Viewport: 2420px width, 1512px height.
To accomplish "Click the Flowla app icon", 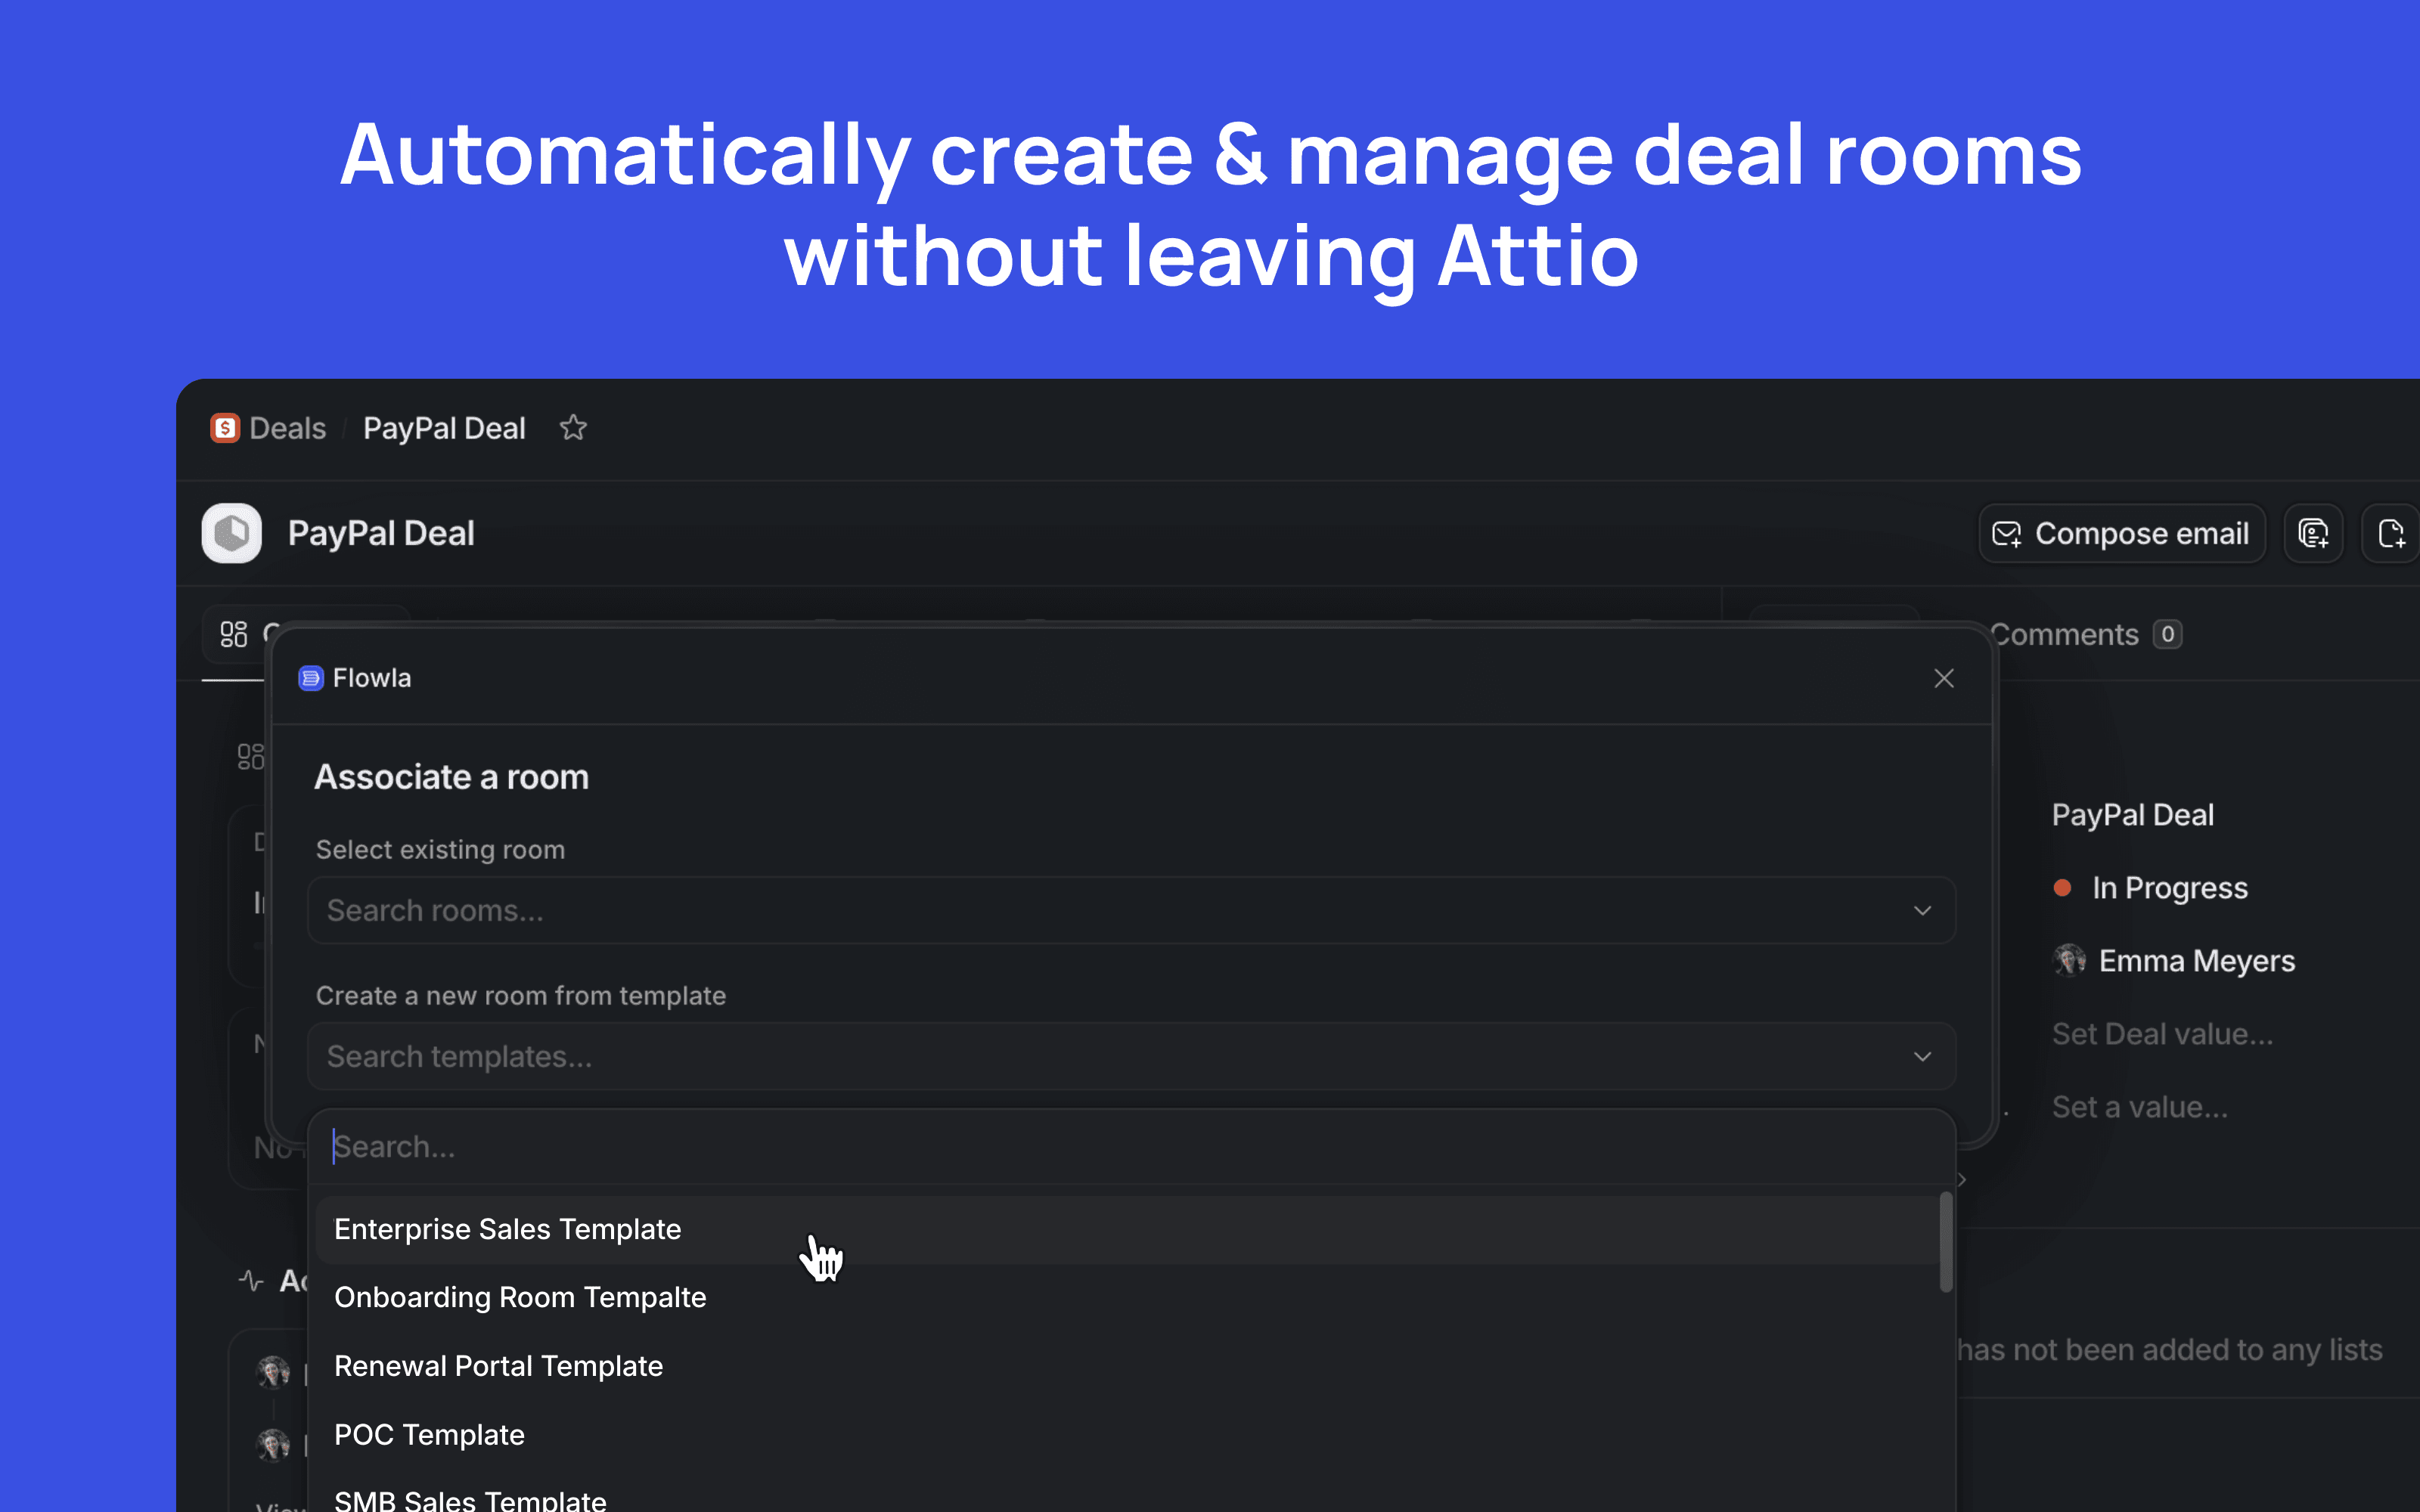I will tap(311, 678).
